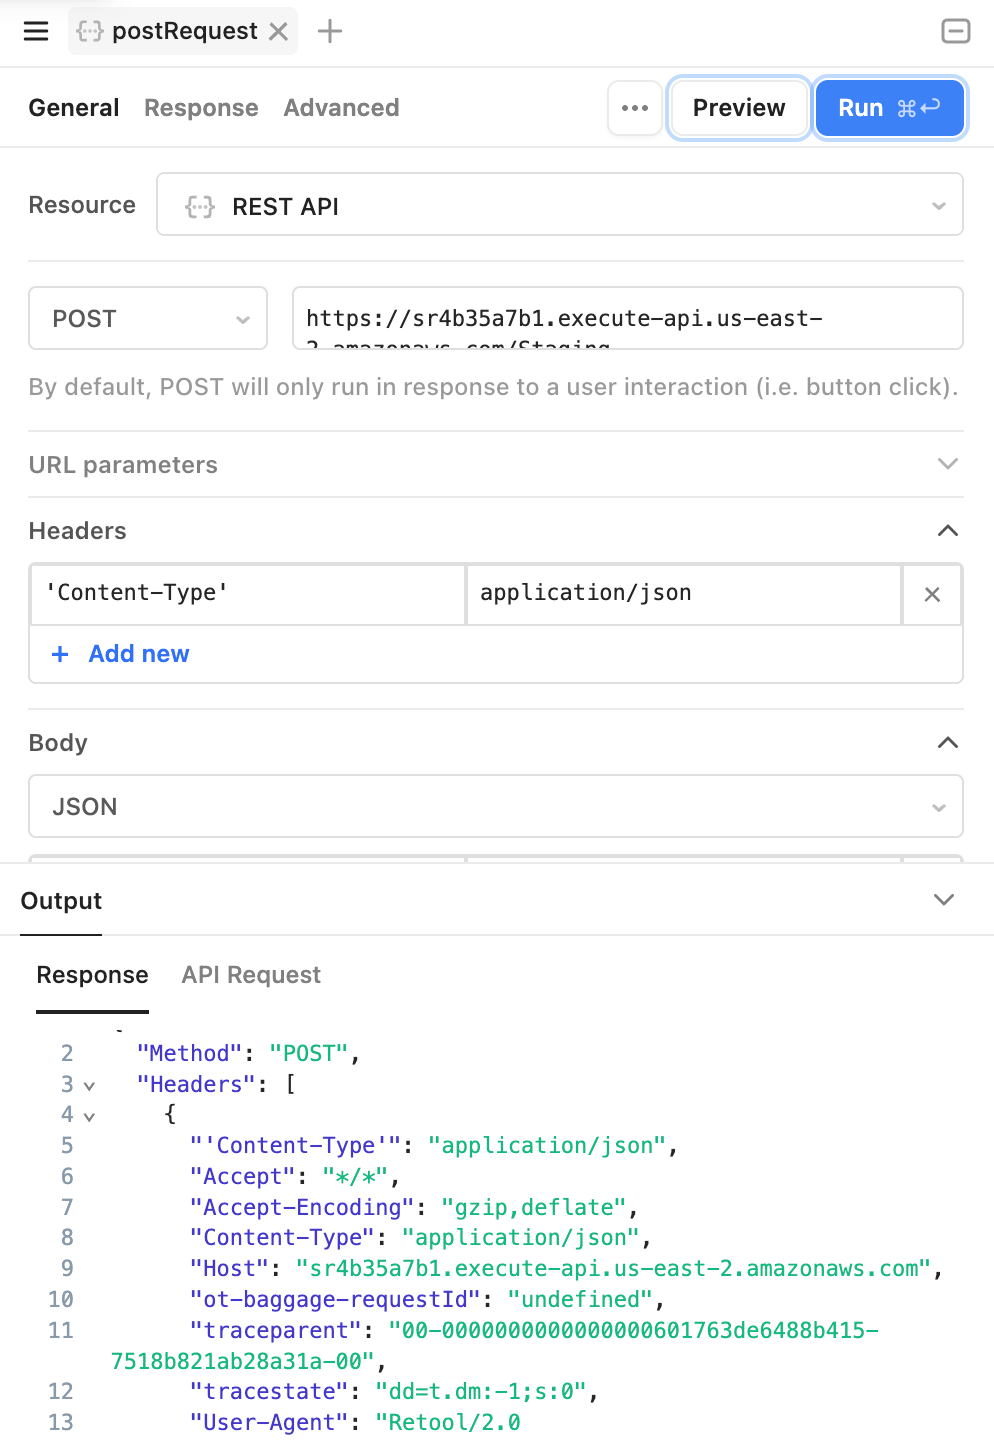Switch to the General tab
Image resolution: width=994 pixels, height=1446 pixels.
click(74, 108)
